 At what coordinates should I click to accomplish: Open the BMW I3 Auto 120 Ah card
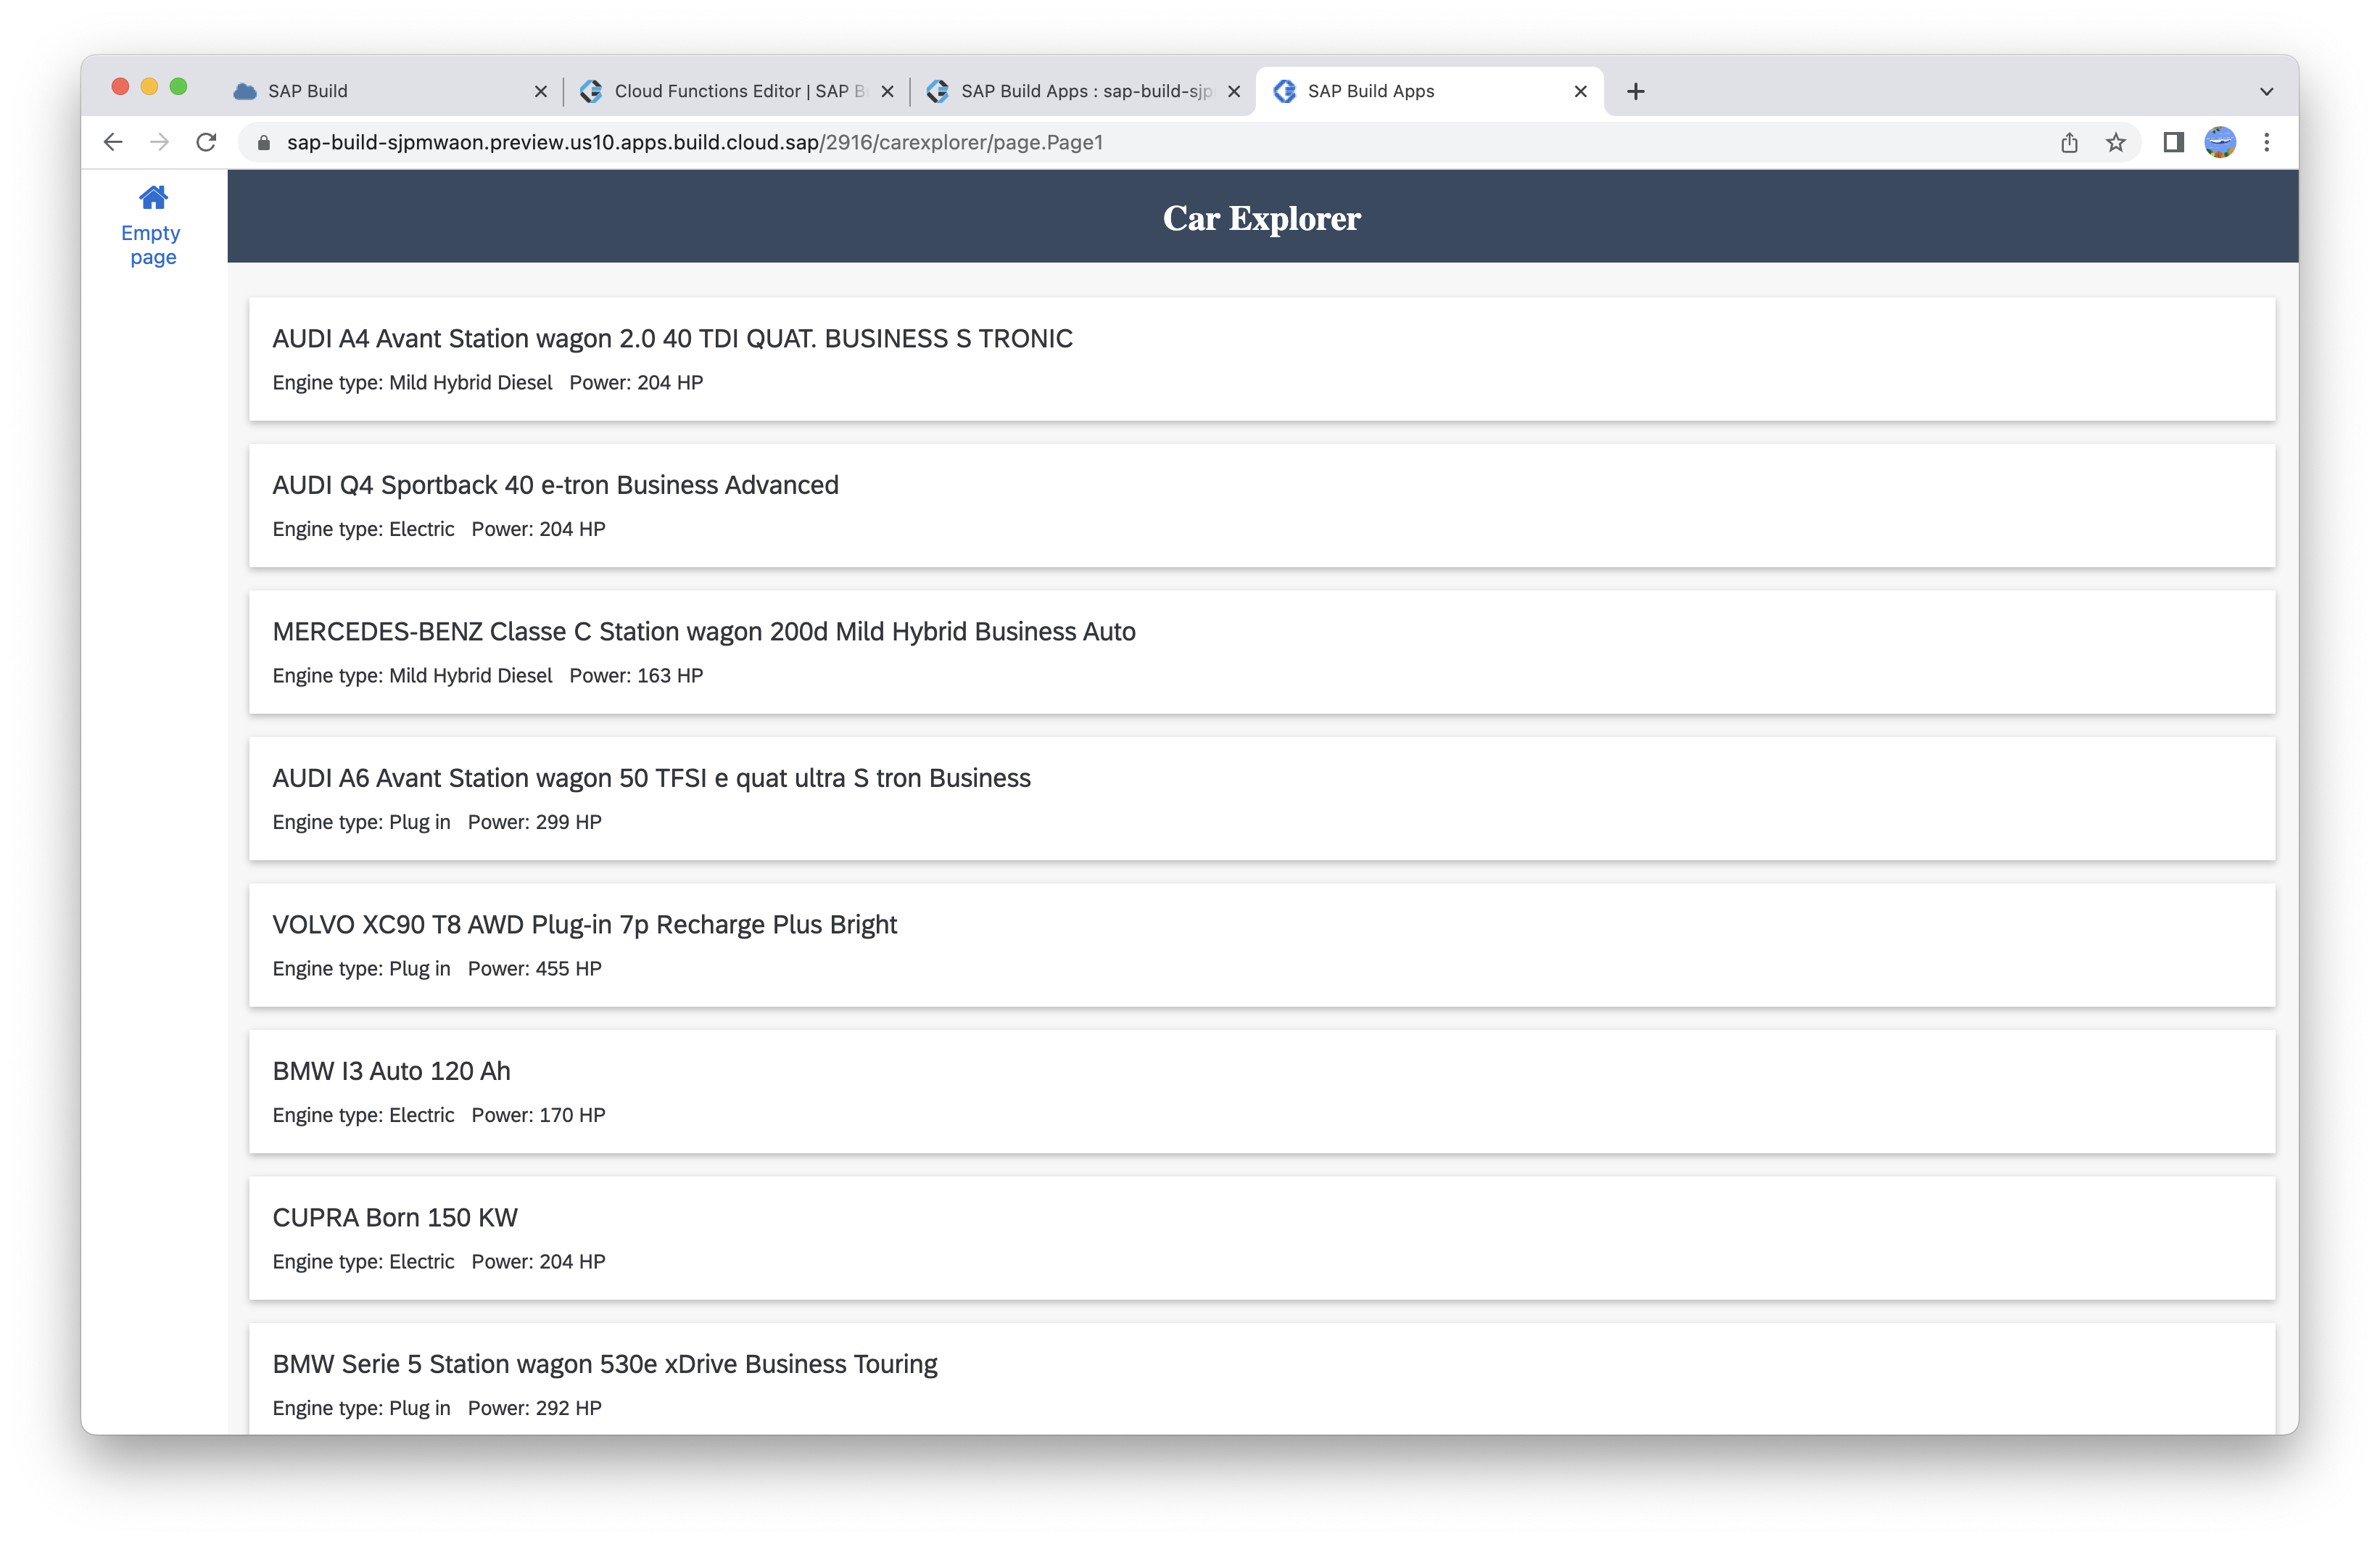[1261, 1091]
